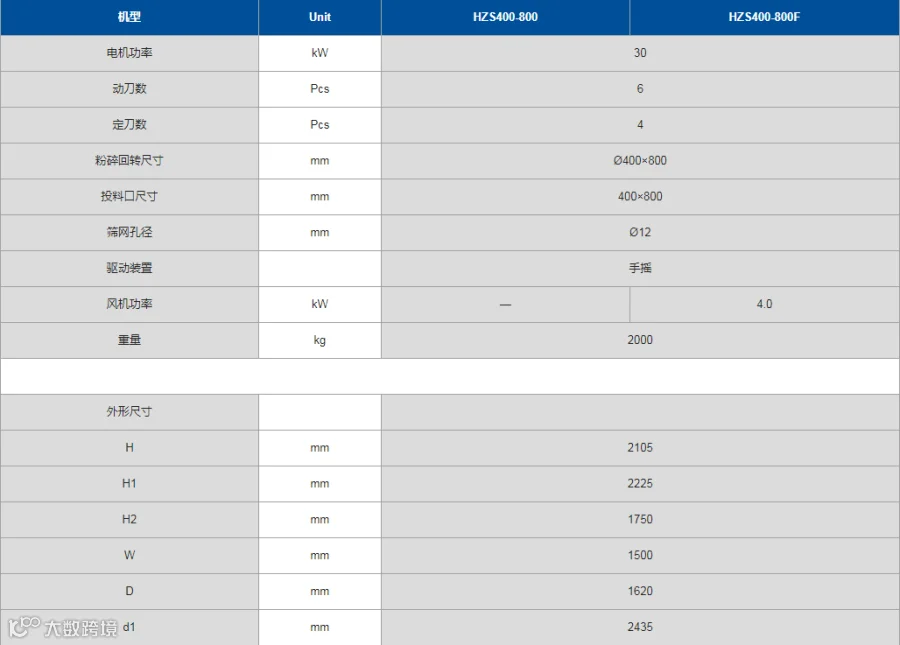Click the Ø400×800 value

(640, 160)
